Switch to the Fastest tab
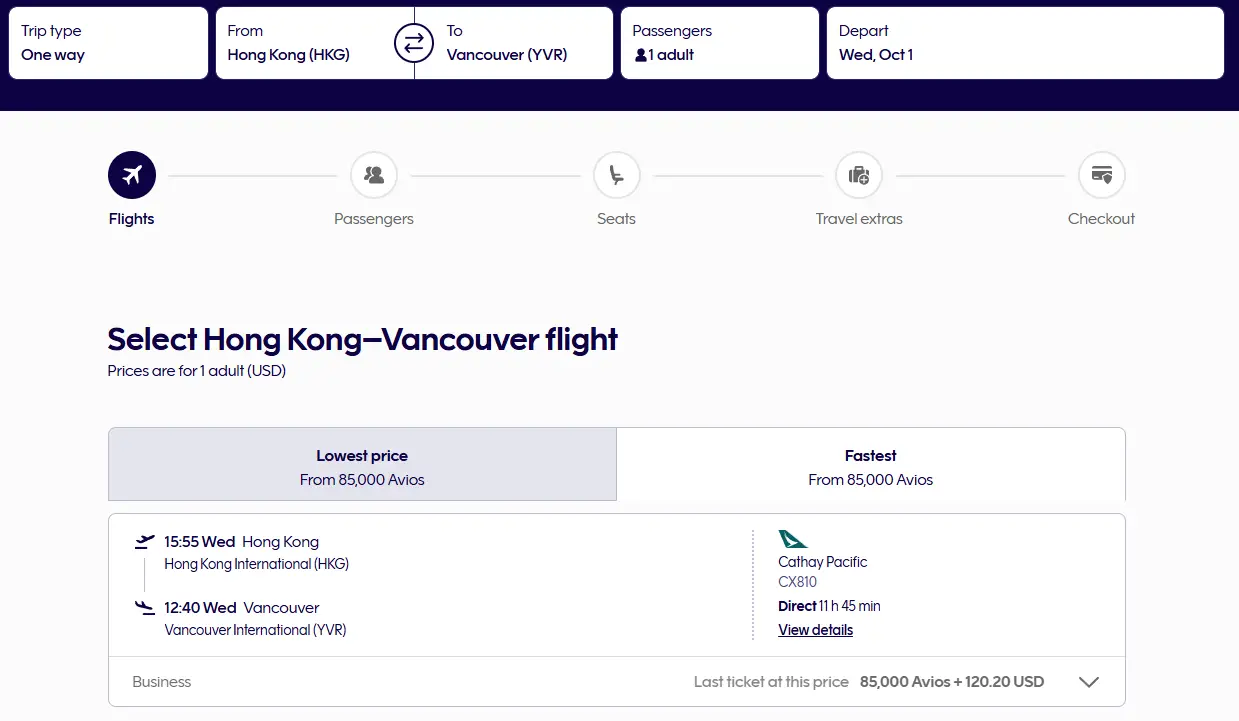The image size is (1239, 721). 870,465
